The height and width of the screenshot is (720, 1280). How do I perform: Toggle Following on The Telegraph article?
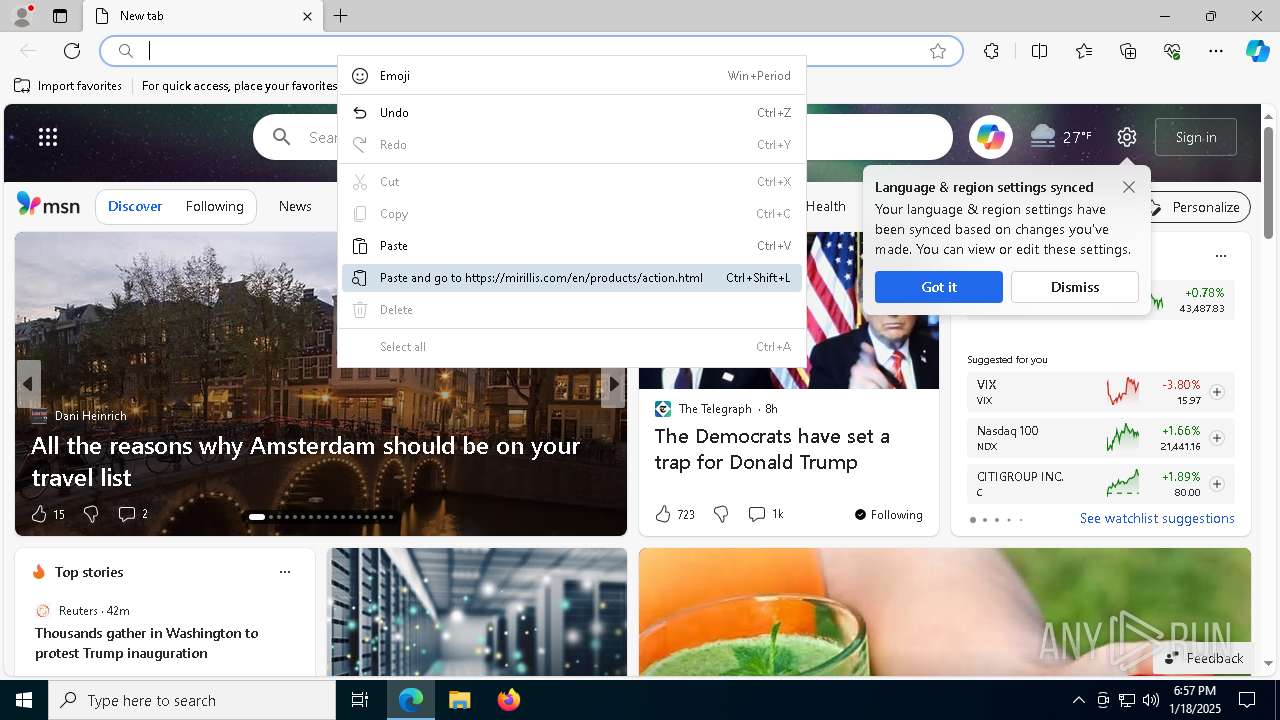coord(888,515)
